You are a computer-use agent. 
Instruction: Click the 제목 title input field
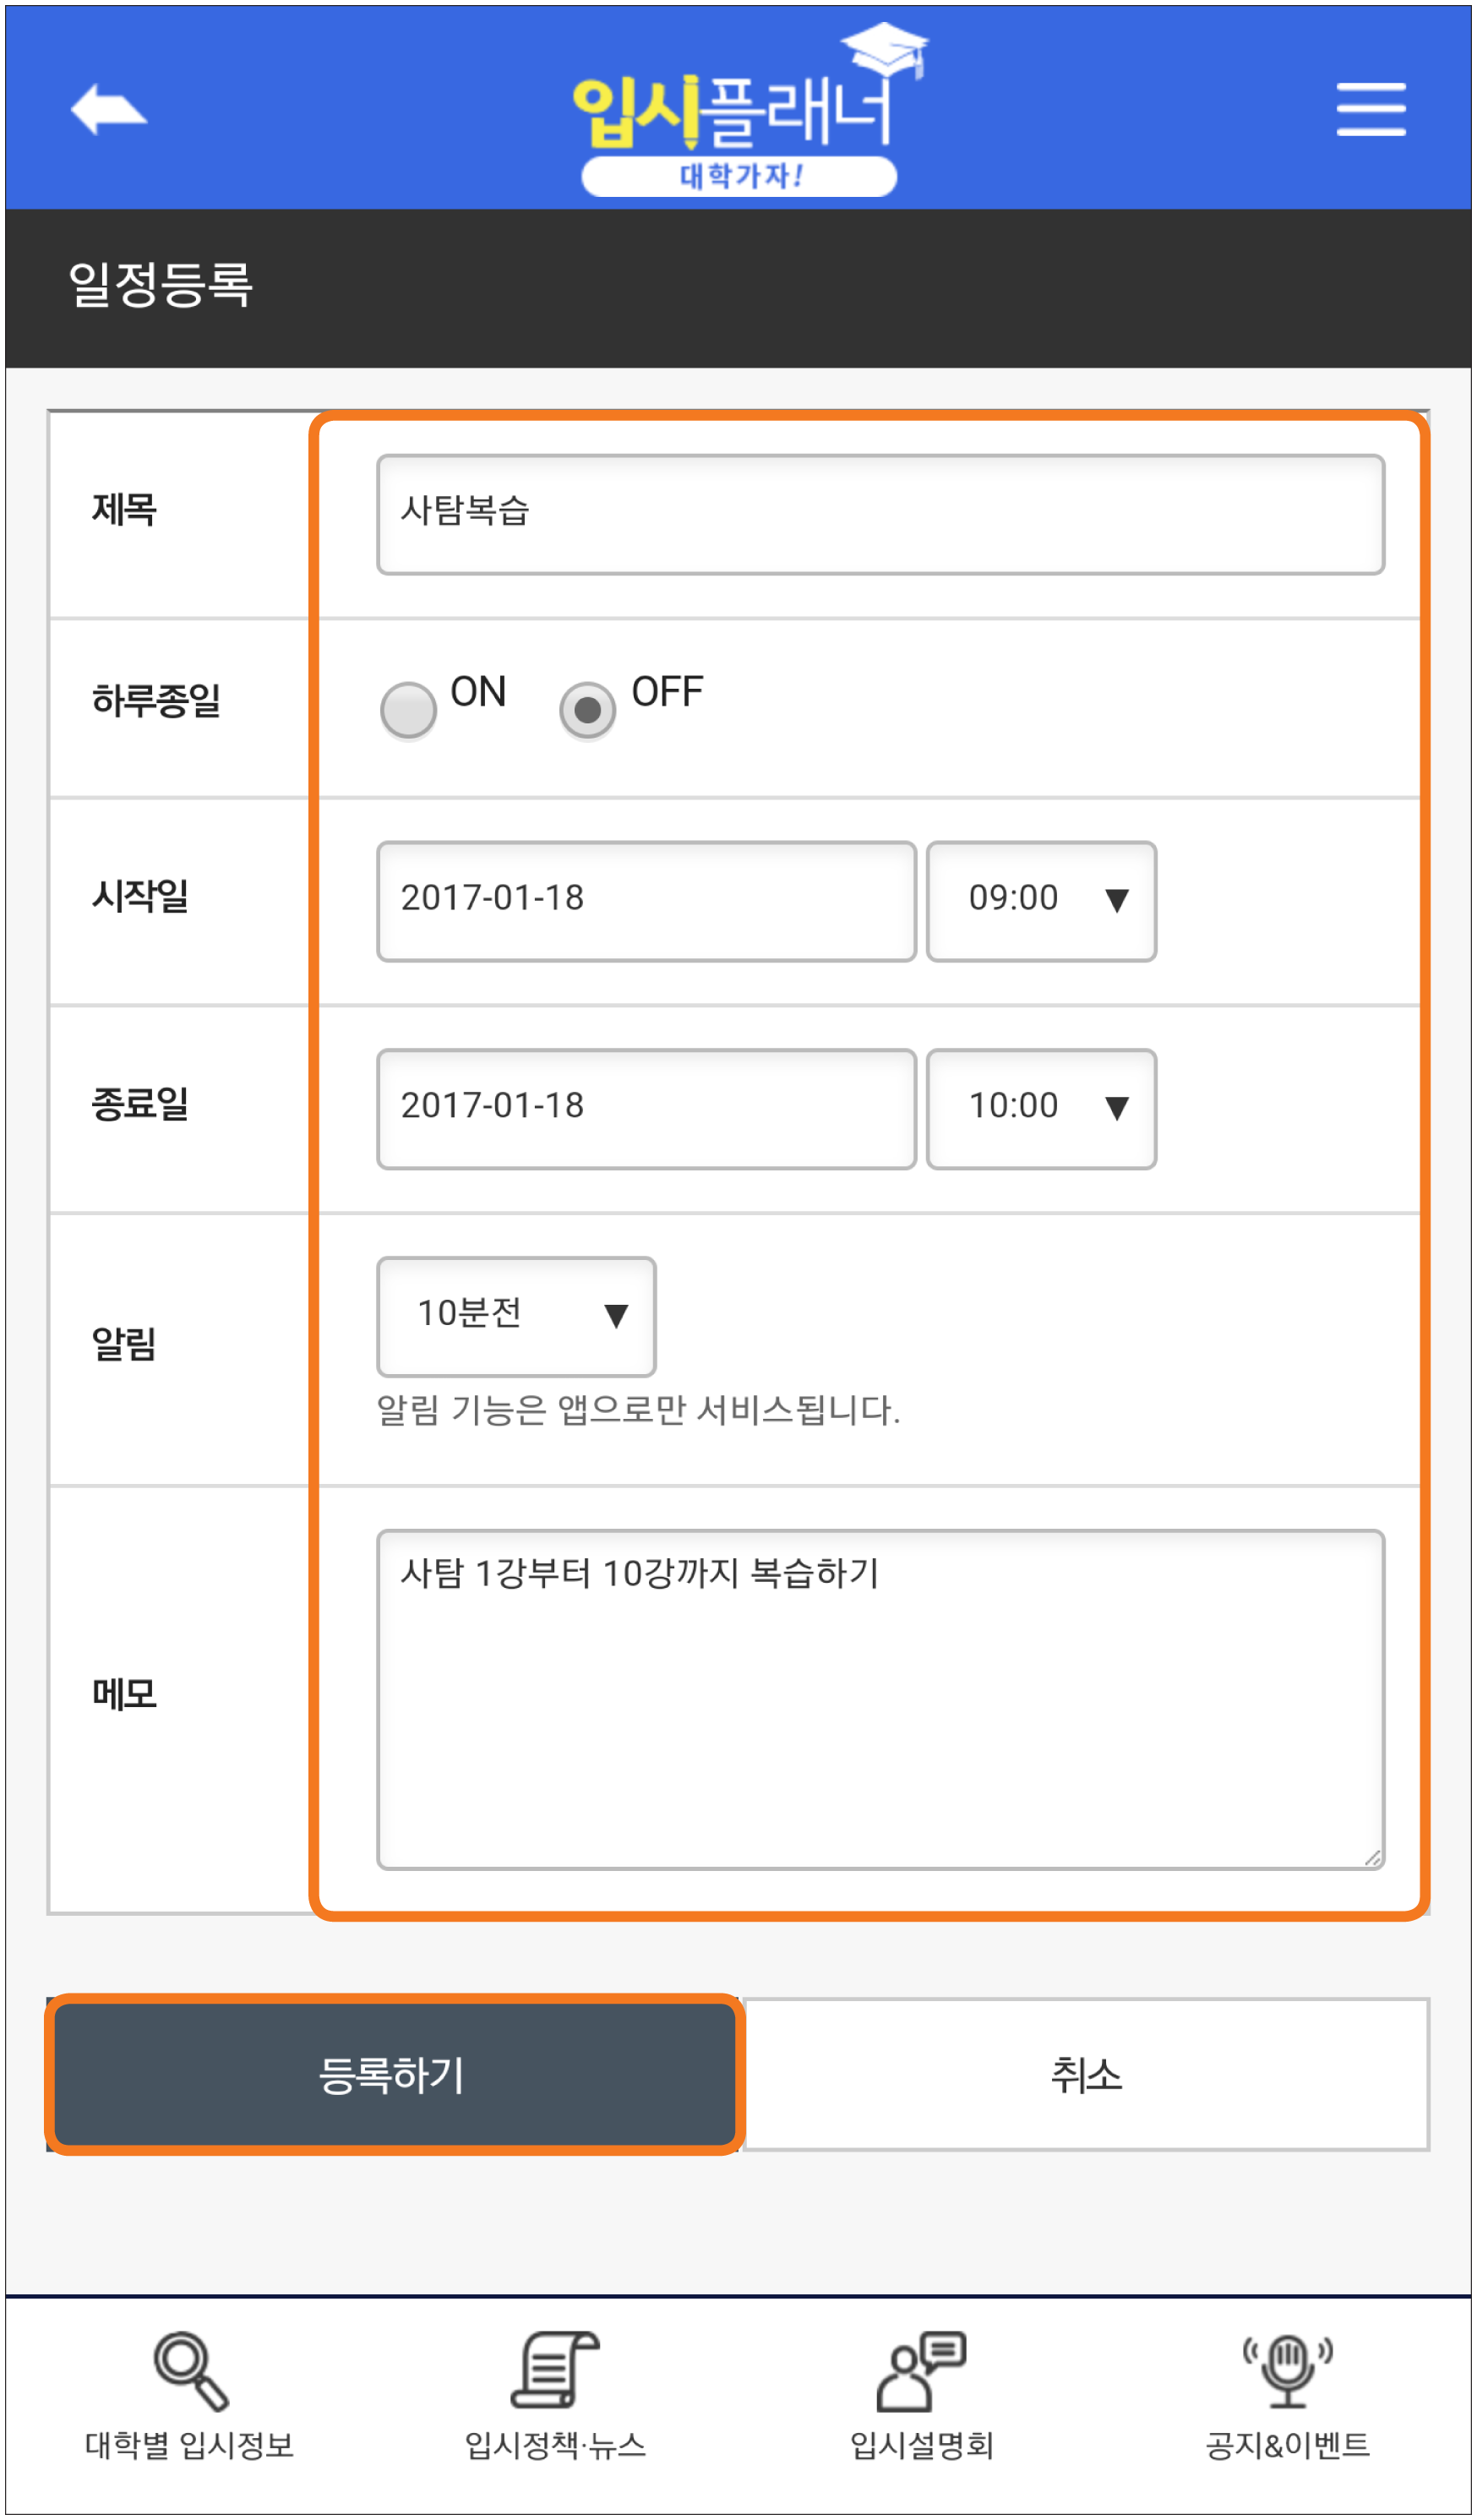pyautogui.click(x=880, y=514)
